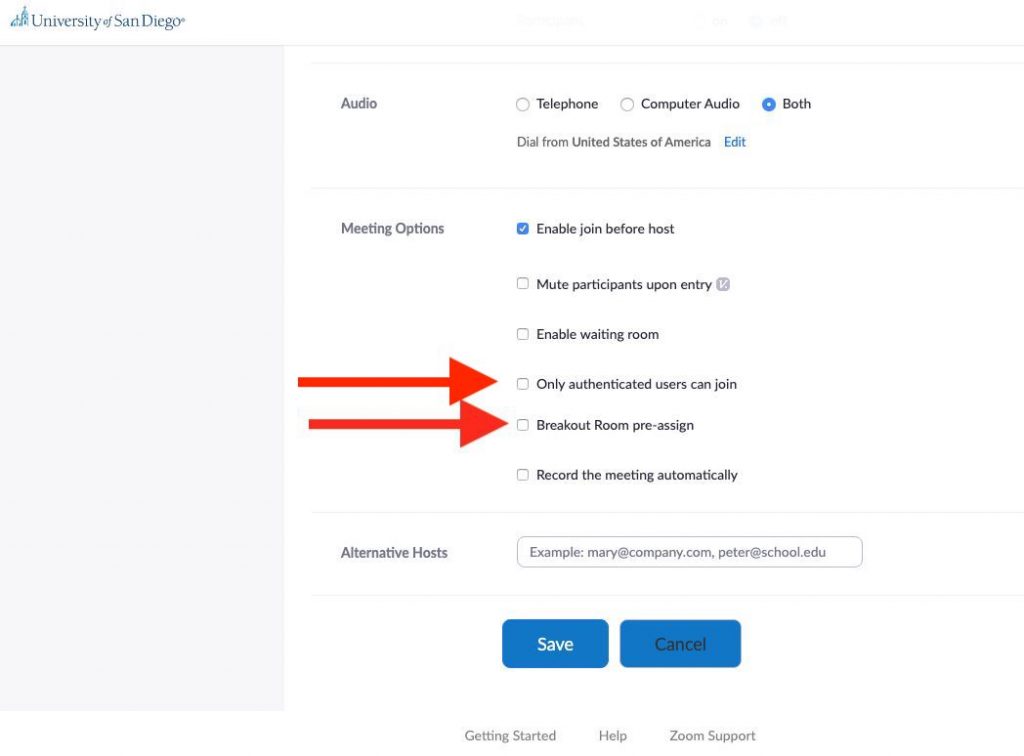This screenshot has width=1024, height=756.
Task: Click the Breakout Room pre-assign label text
Action: tap(615, 425)
